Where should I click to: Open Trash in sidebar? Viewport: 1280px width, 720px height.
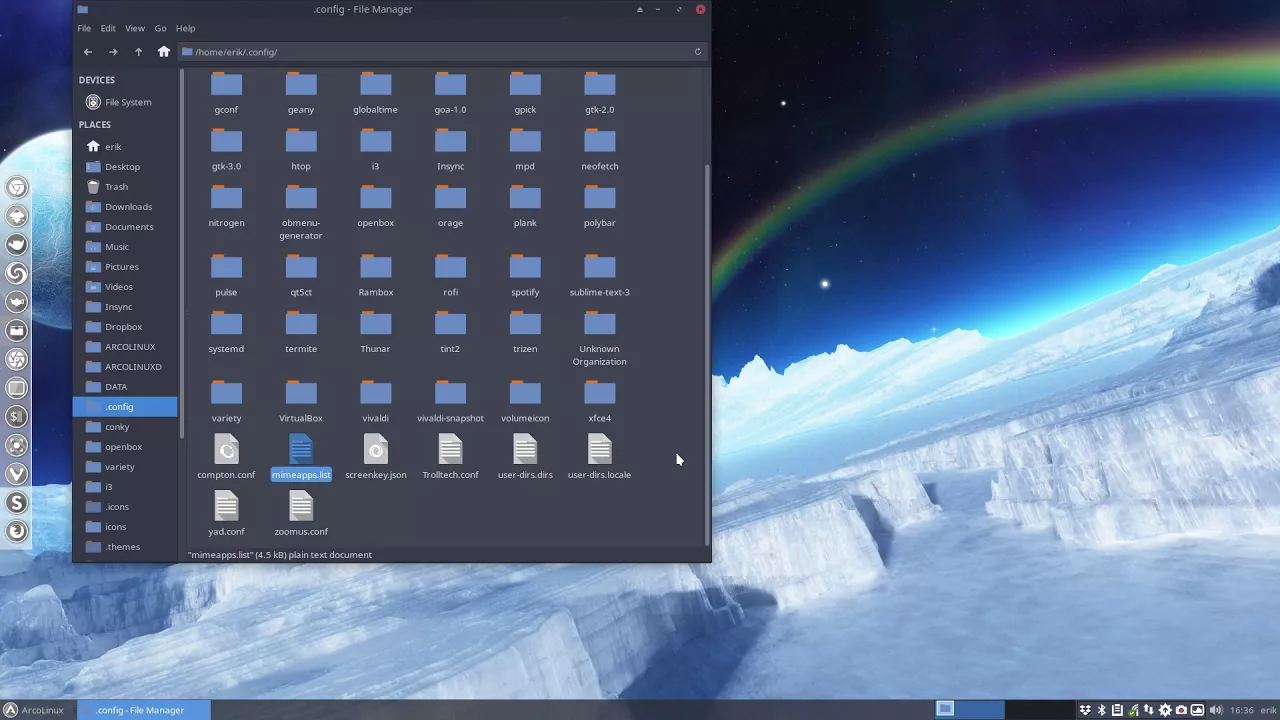125,187
